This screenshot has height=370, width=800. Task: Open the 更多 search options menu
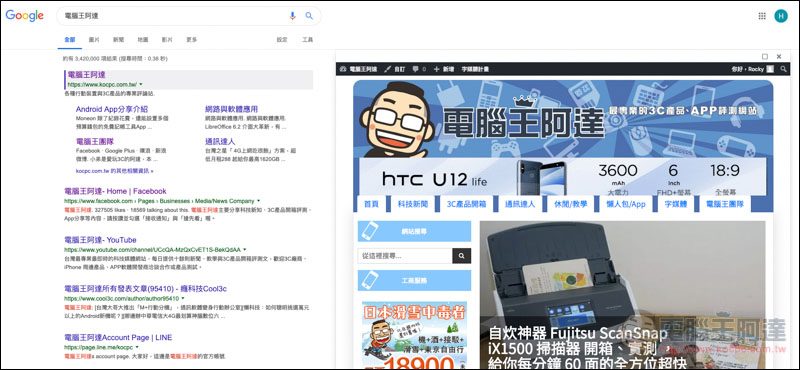(191, 40)
